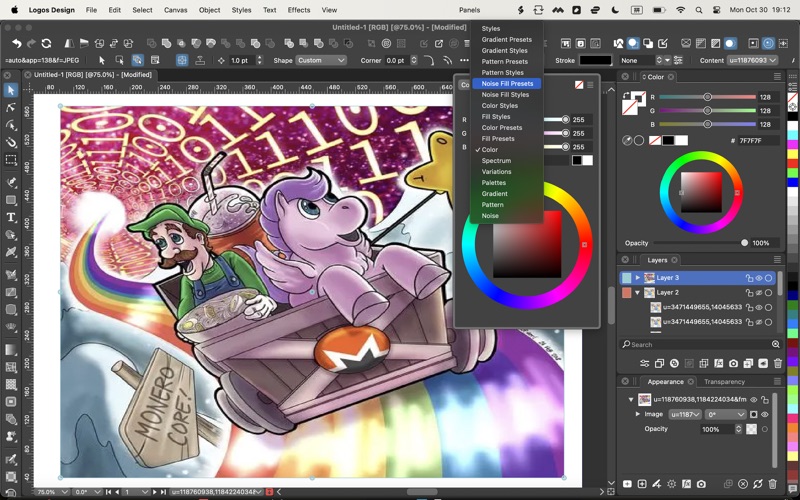Screen dimensions: 800x500
Task: Click the camera icon in Layers panel toolbar
Action: click(x=733, y=363)
